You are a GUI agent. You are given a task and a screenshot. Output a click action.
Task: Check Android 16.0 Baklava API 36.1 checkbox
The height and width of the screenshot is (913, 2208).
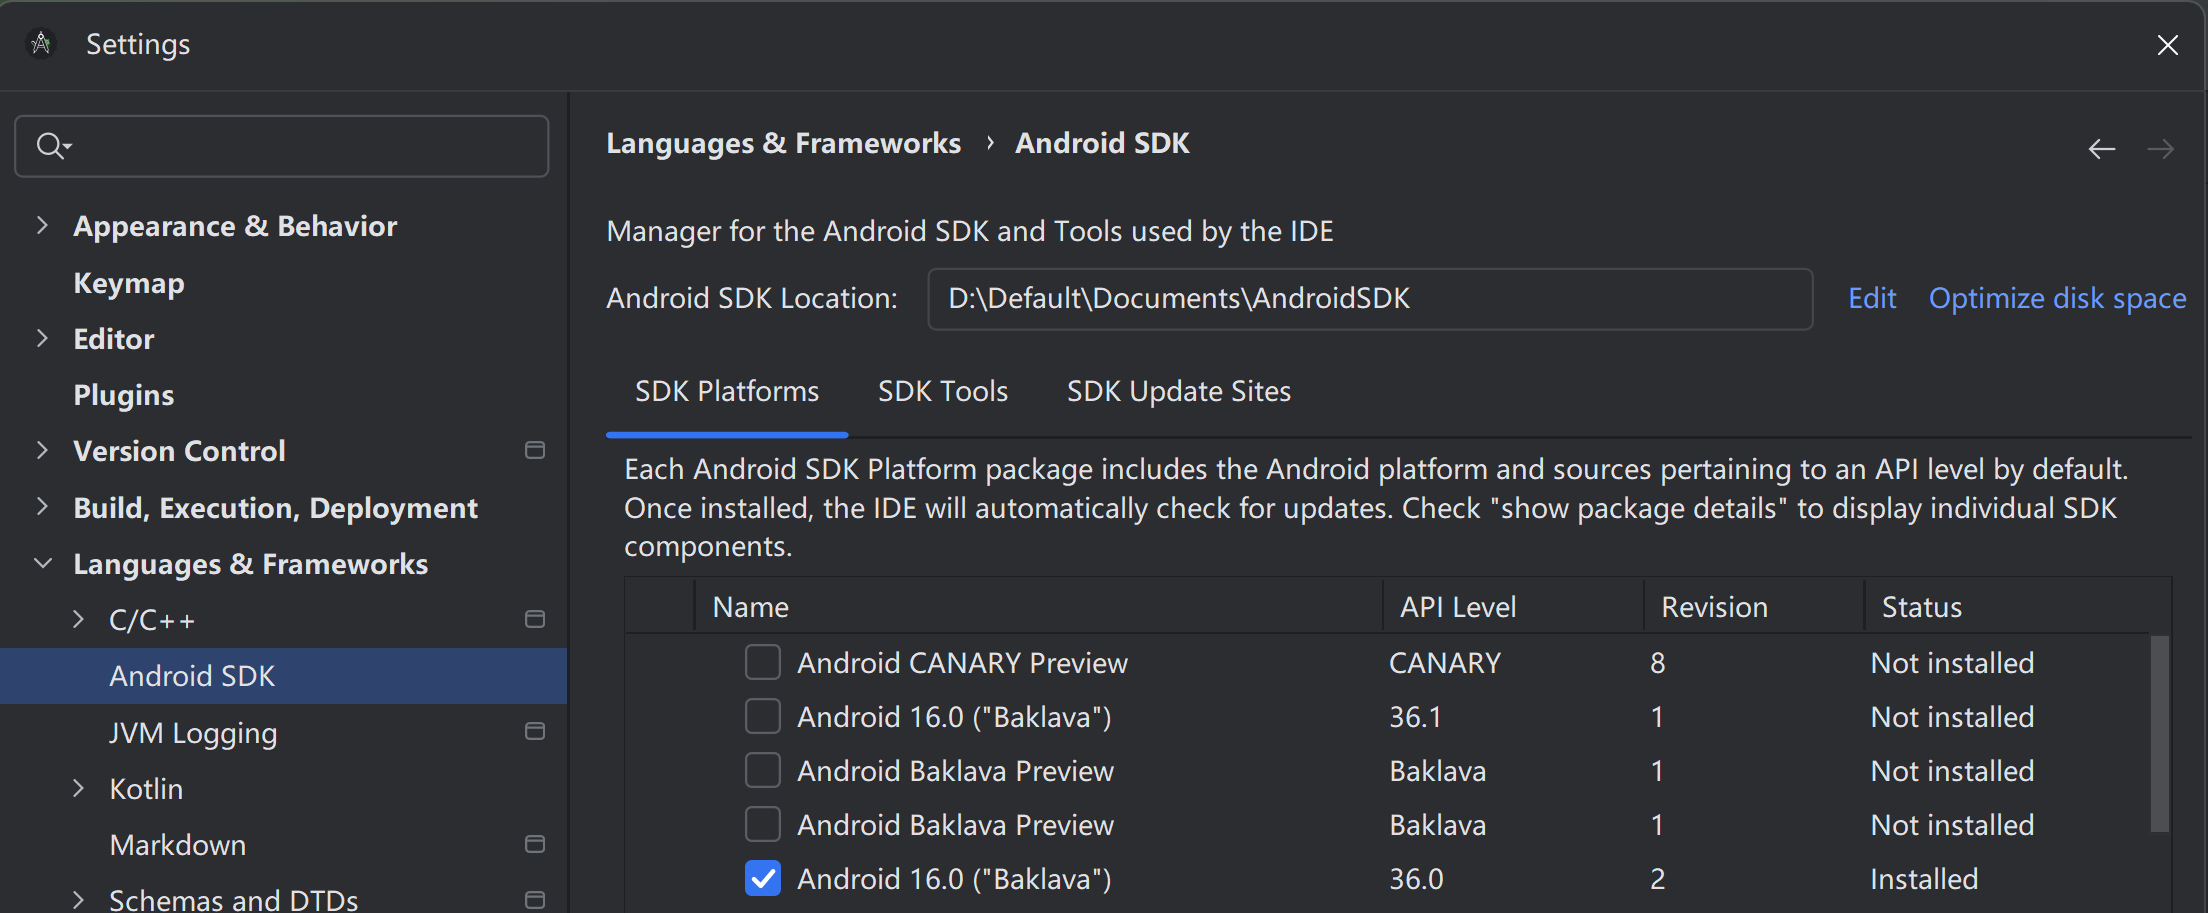click(x=763, y=716)
